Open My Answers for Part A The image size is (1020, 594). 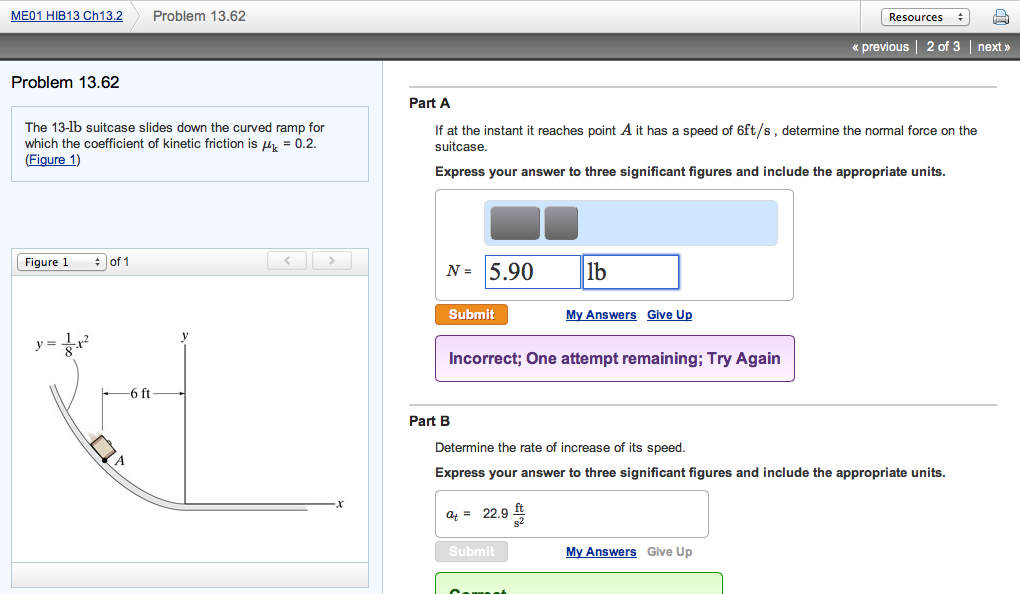coord(601,314)
